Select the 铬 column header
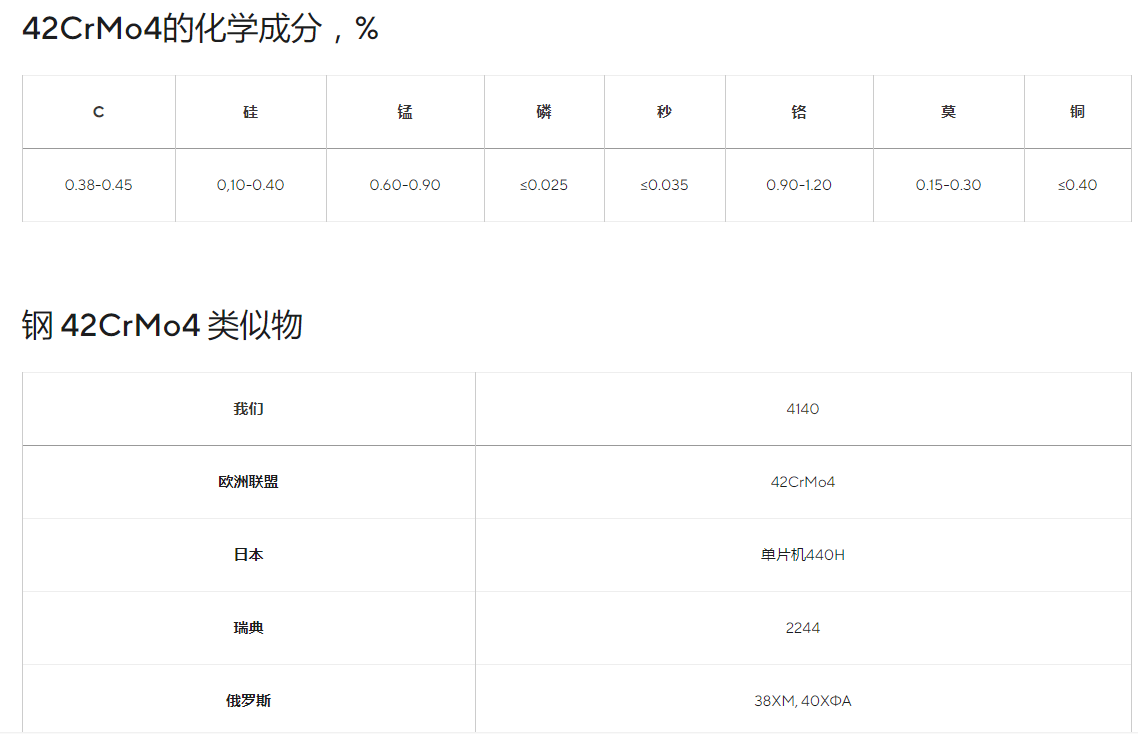This screenshot has width=1138, height=734. pos(798,111)
